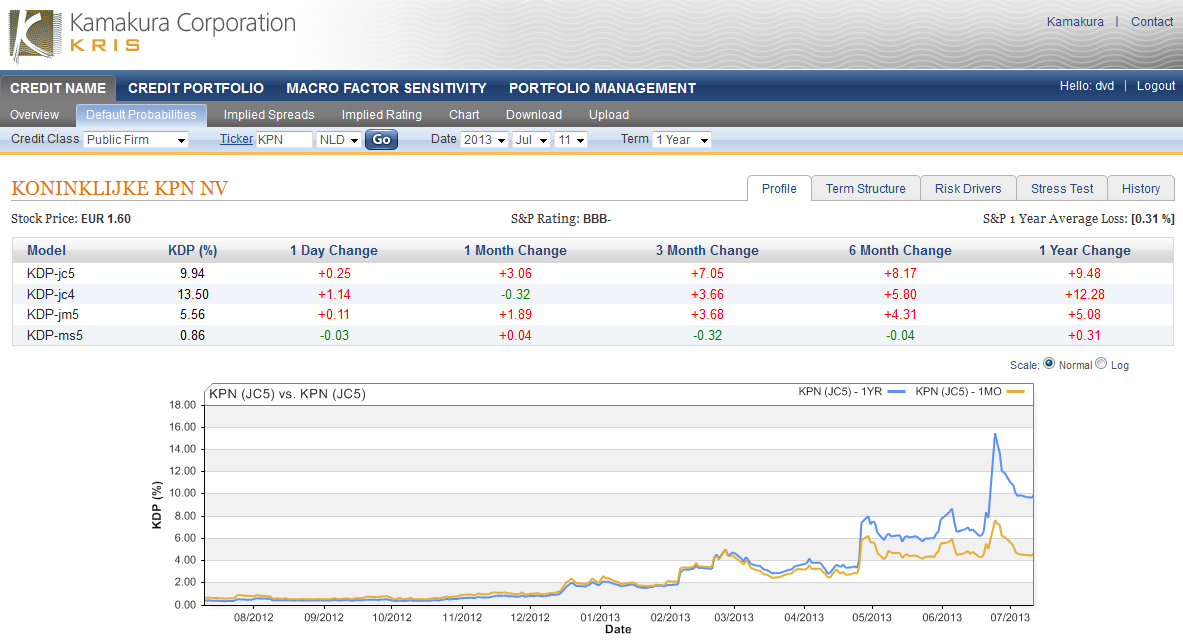This screenshot has width=1183, height=642.
Task: Select the Normal scale radio button
Action: [1049, 364]
